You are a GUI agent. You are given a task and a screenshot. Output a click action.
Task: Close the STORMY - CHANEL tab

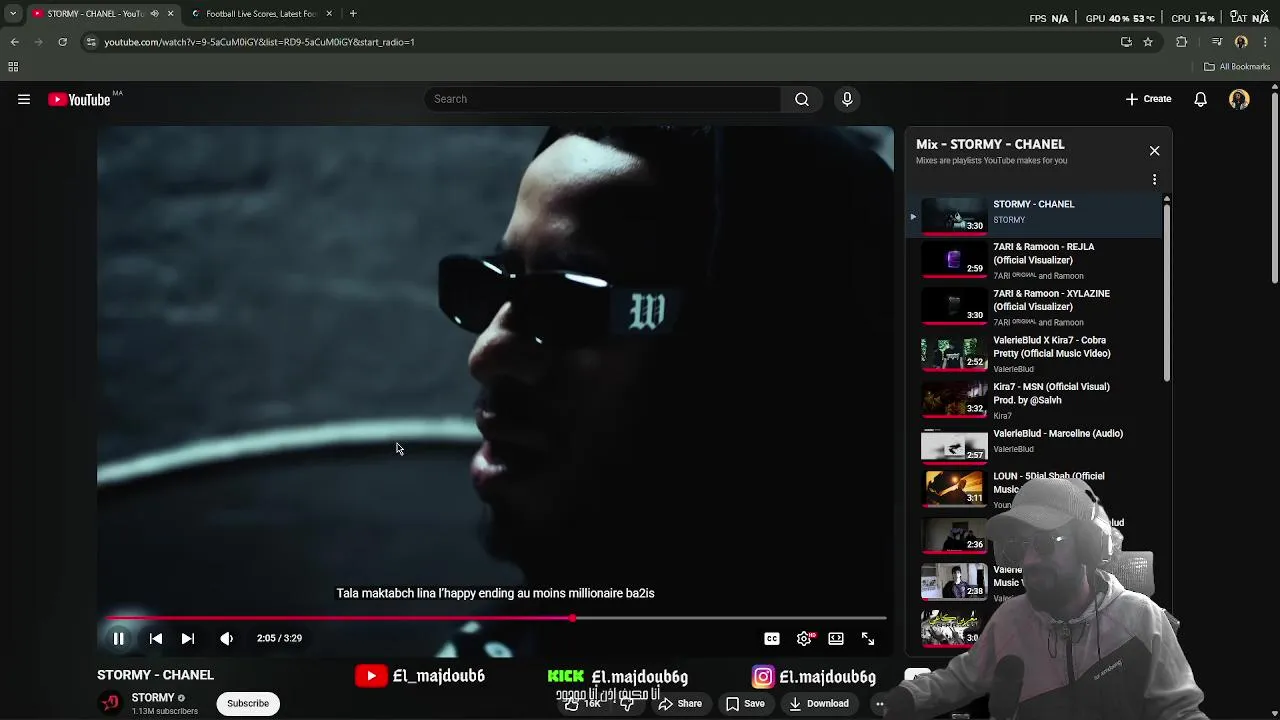point(170,14)
